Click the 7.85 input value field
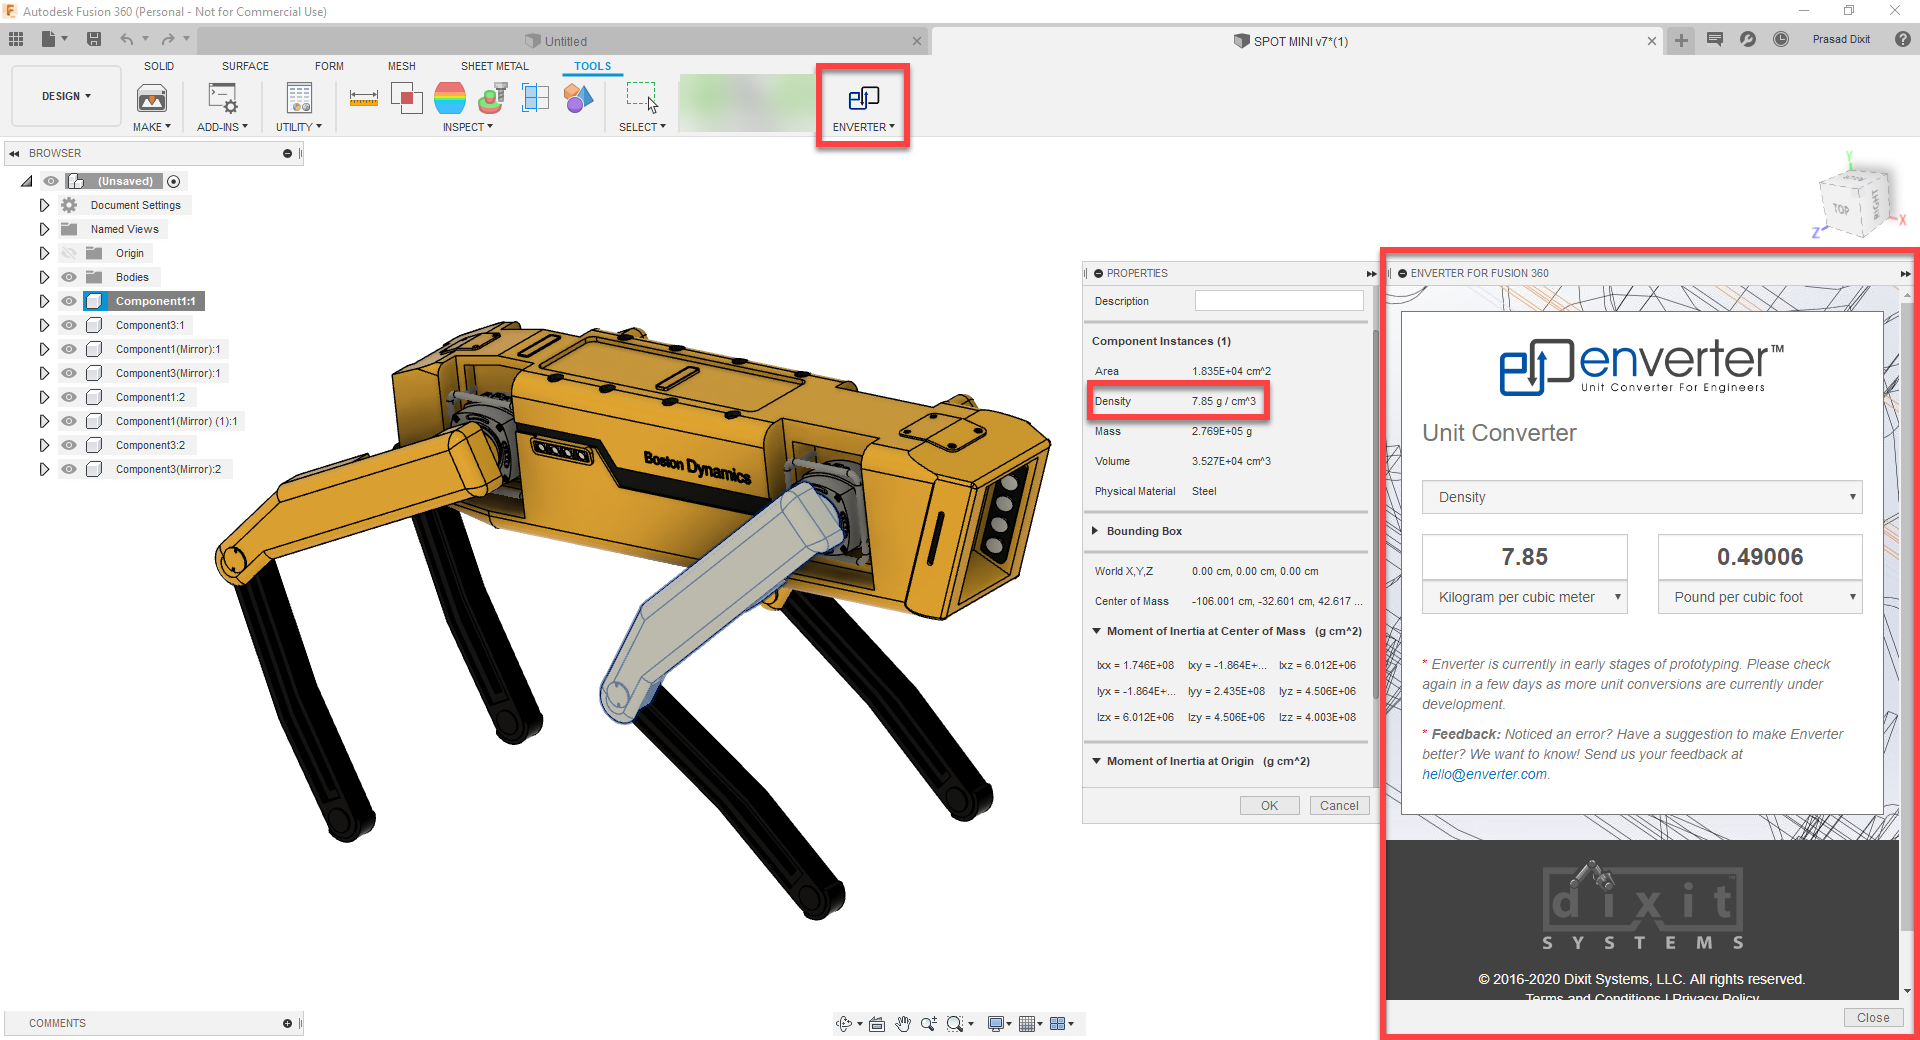 coord(1525,556)
